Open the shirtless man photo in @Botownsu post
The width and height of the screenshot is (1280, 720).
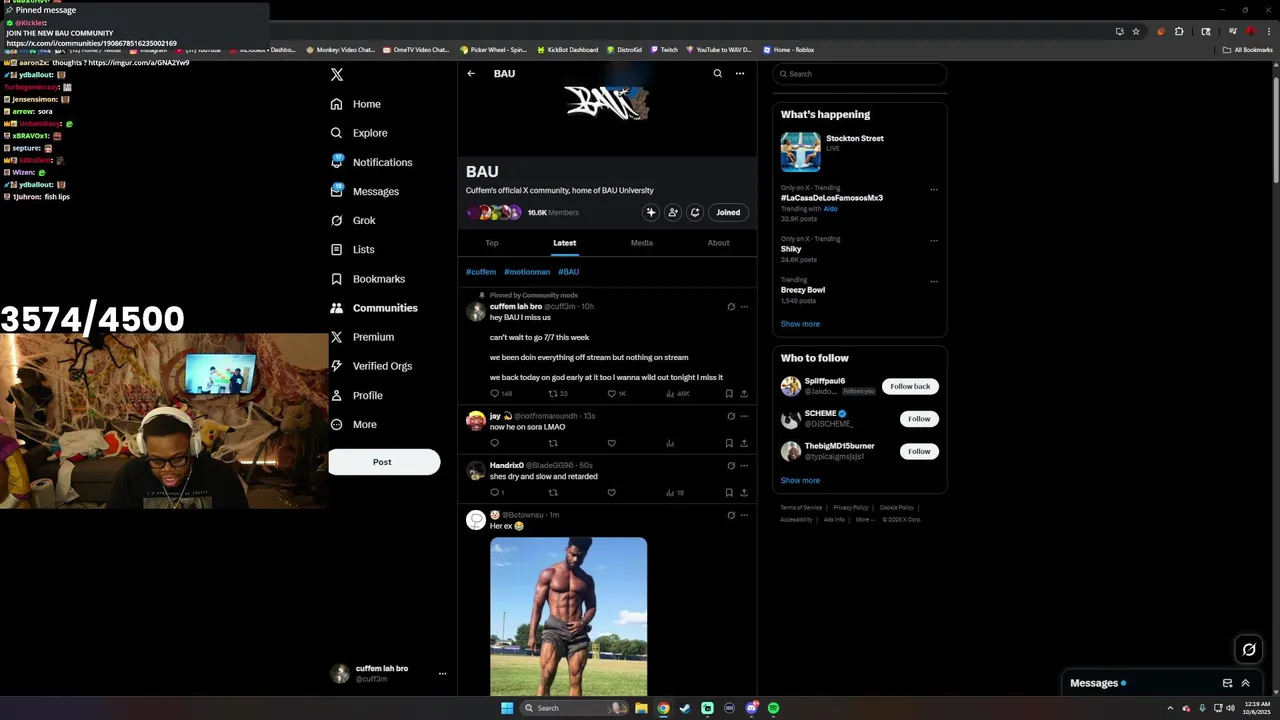pyautogui.click(x=568, y=616)
